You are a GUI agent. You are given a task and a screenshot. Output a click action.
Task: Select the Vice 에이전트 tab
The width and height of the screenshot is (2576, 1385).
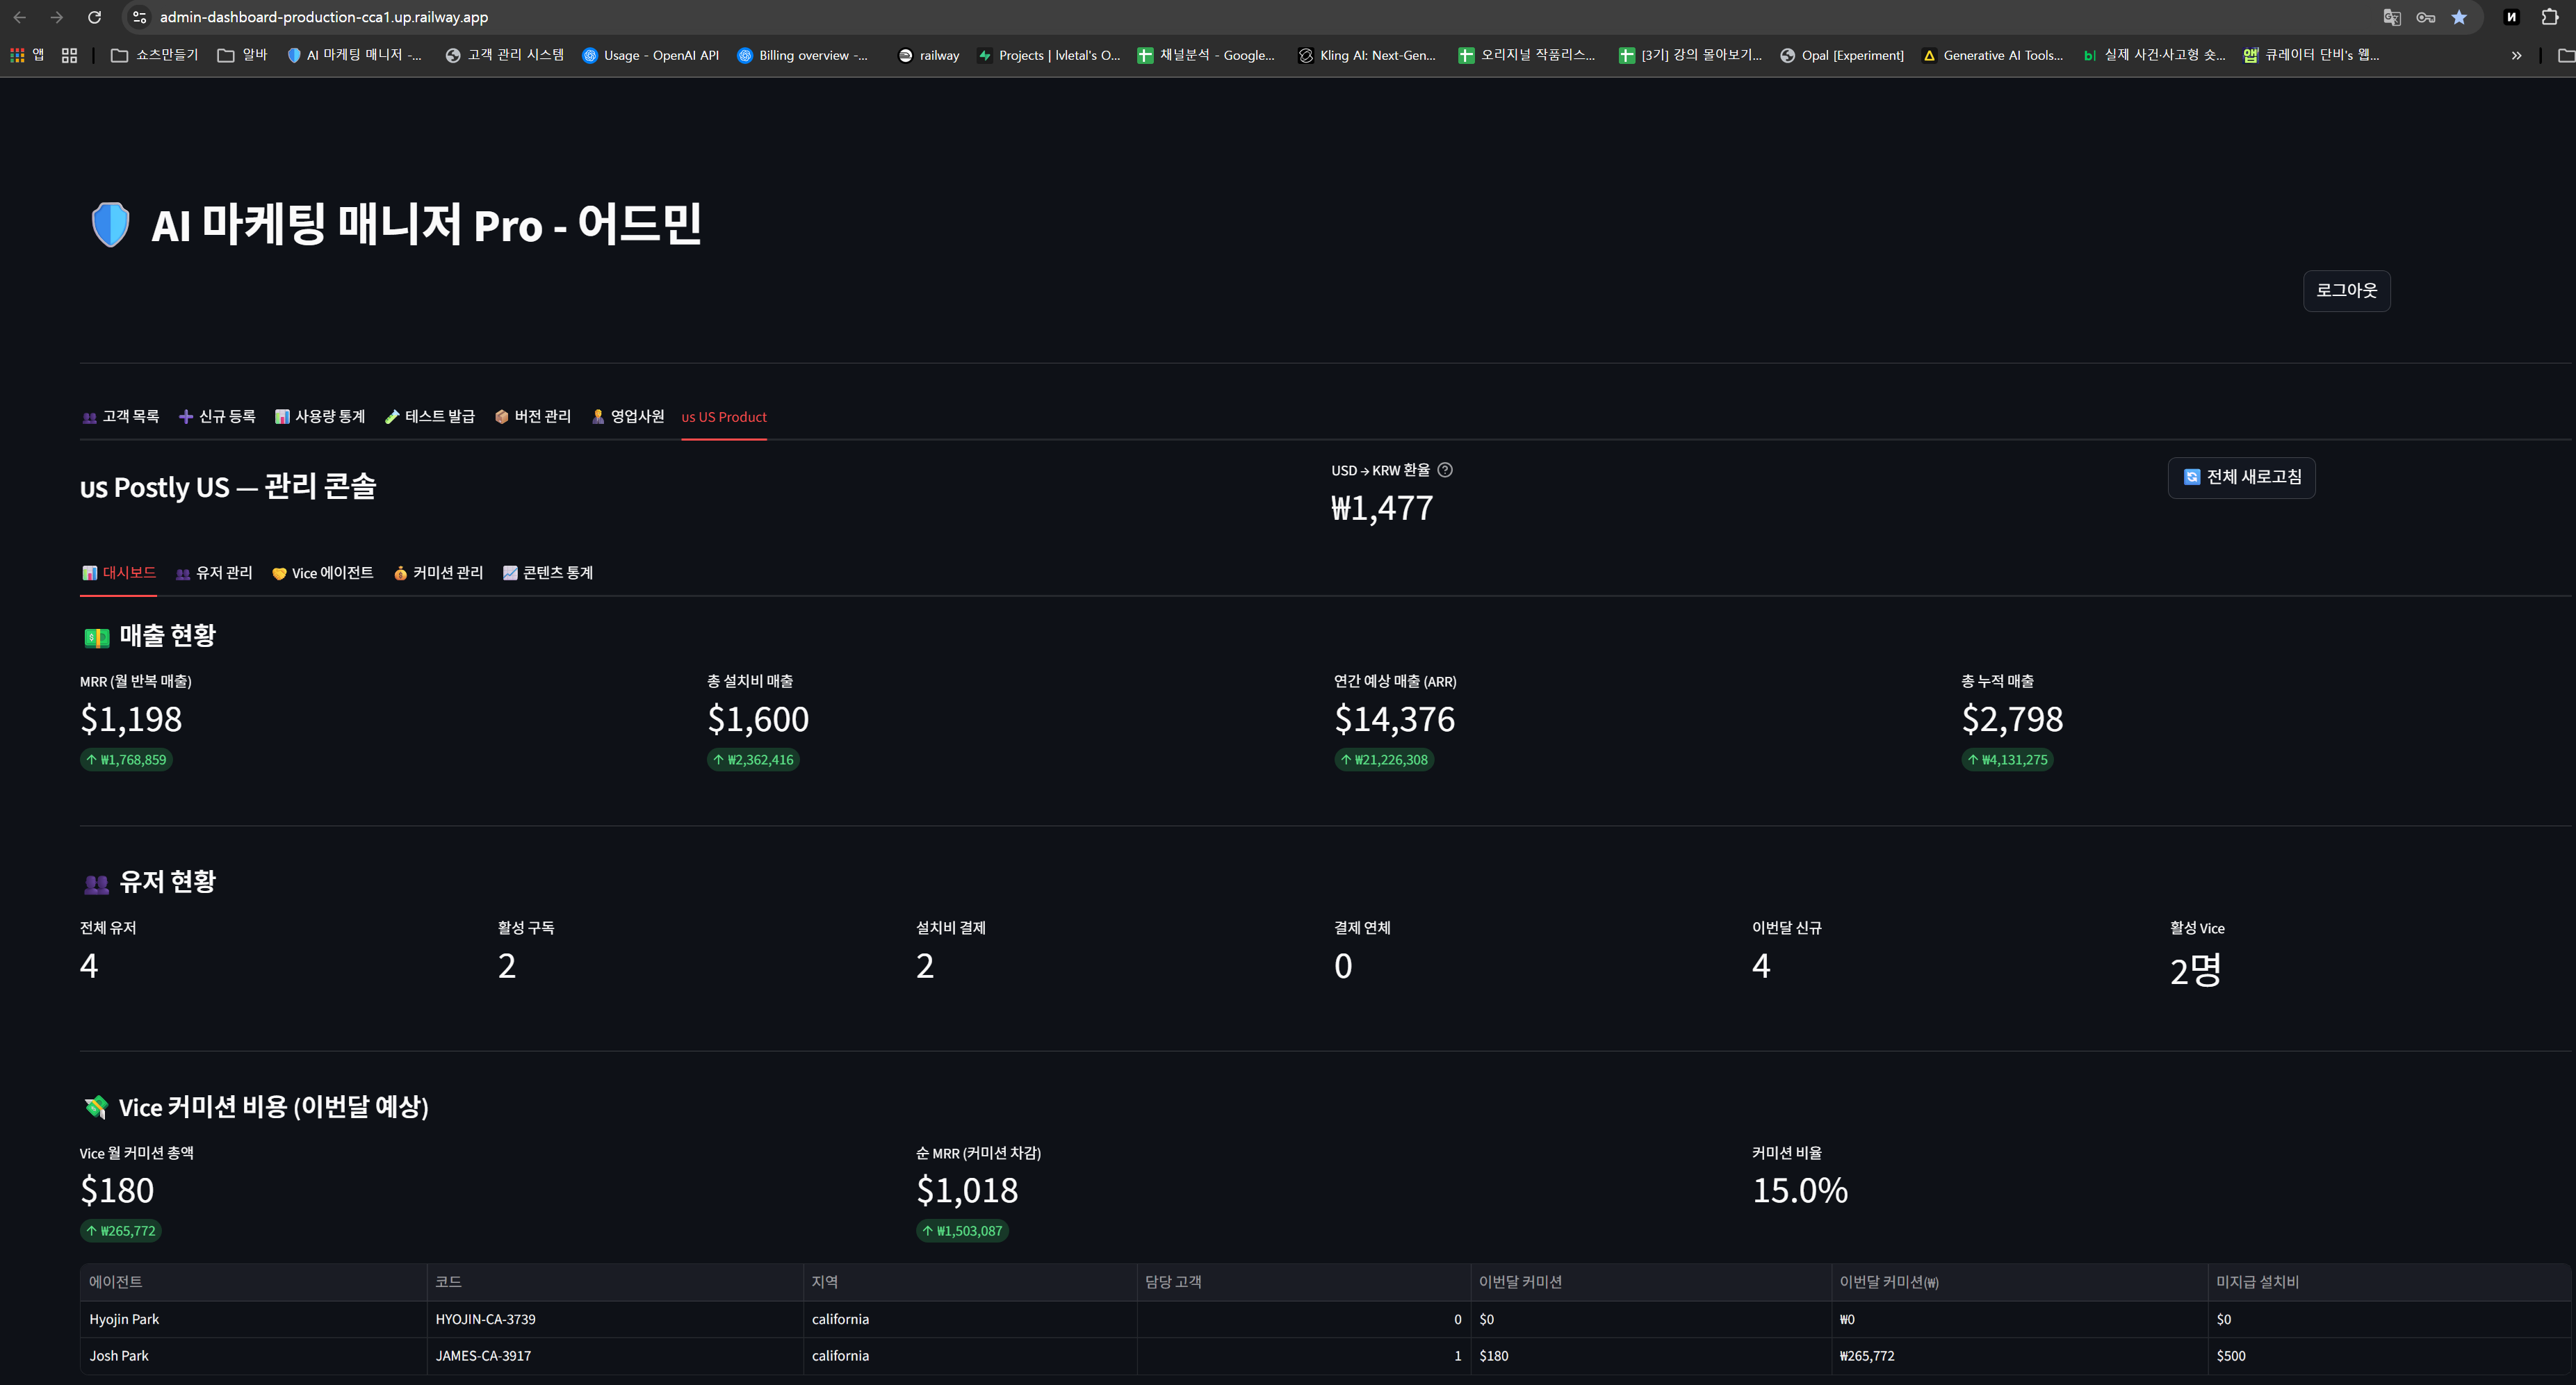click(x=322, y=573)
